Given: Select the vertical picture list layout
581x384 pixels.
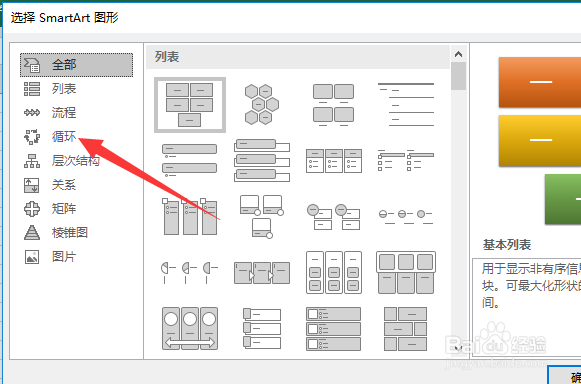Looking at the screenshot, I should coord(333,328).
